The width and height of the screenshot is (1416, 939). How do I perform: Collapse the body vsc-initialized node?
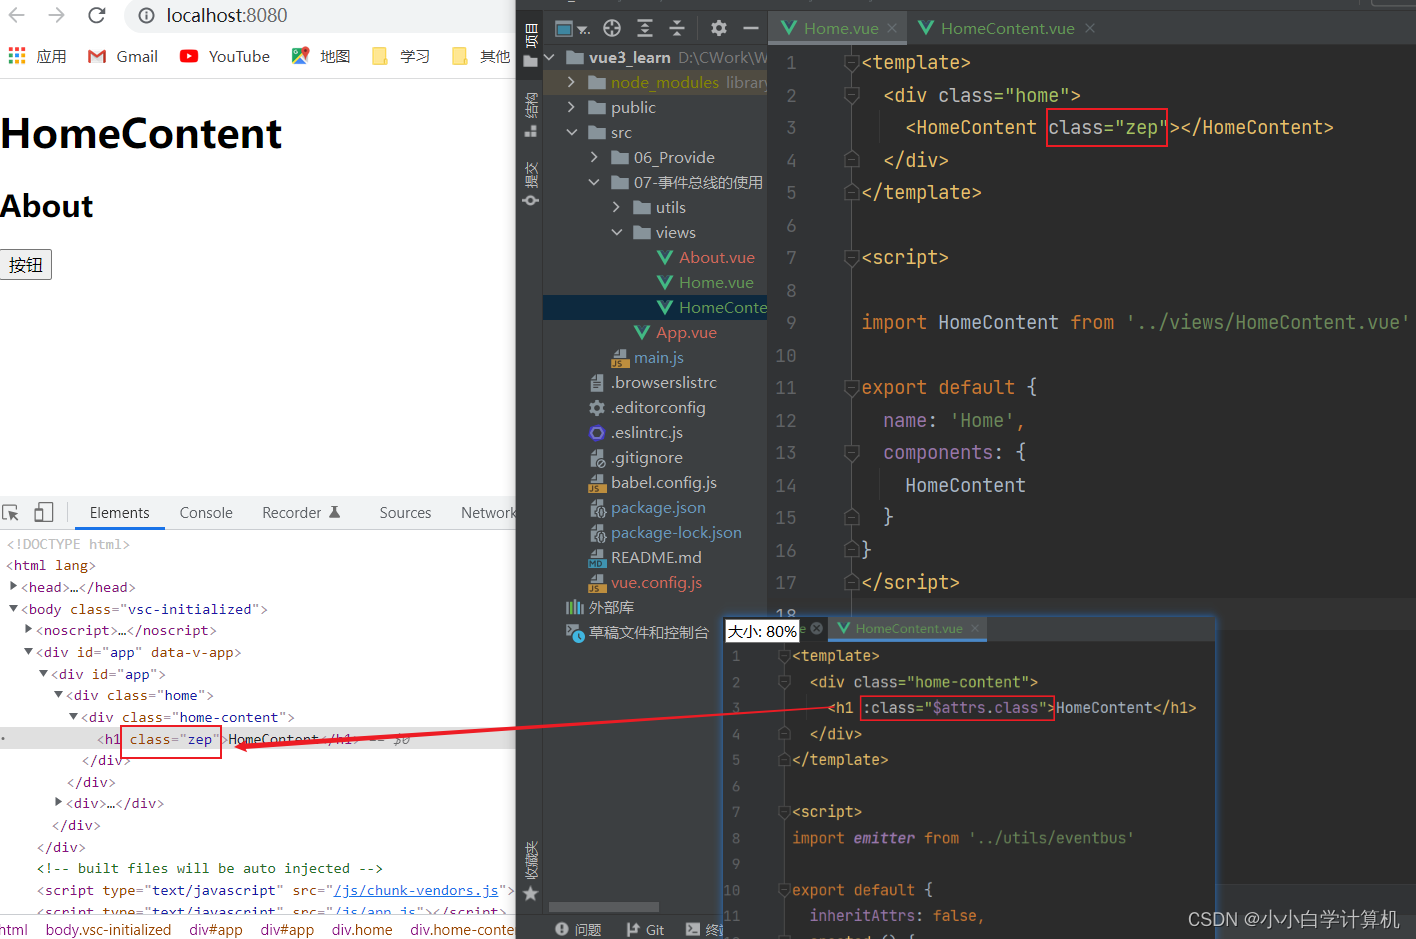click(x=13, y=609)
